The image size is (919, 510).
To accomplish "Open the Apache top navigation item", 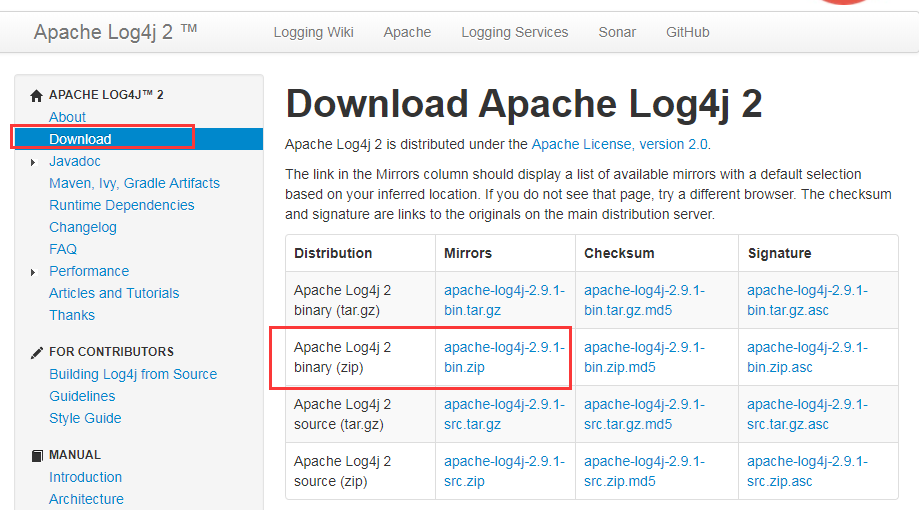I will coord(407,32).
